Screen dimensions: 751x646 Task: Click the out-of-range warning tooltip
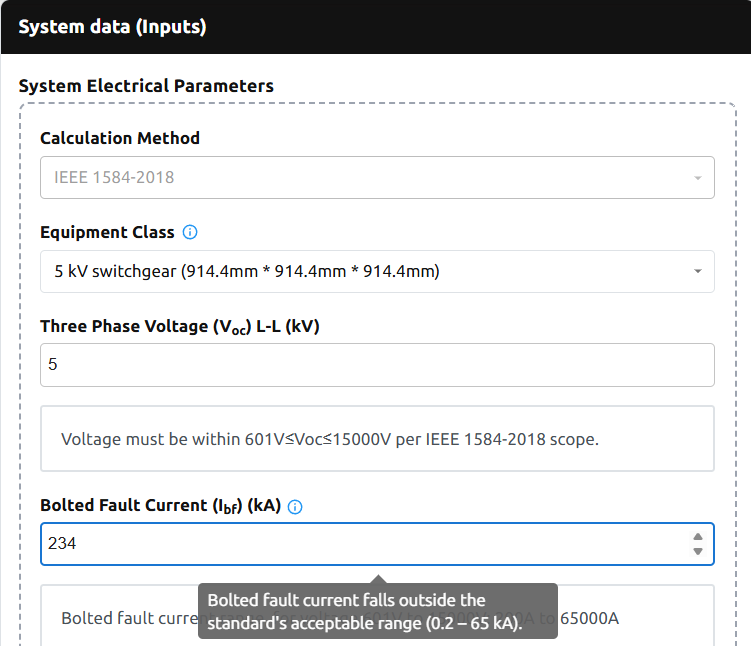[x=377, y=611]
